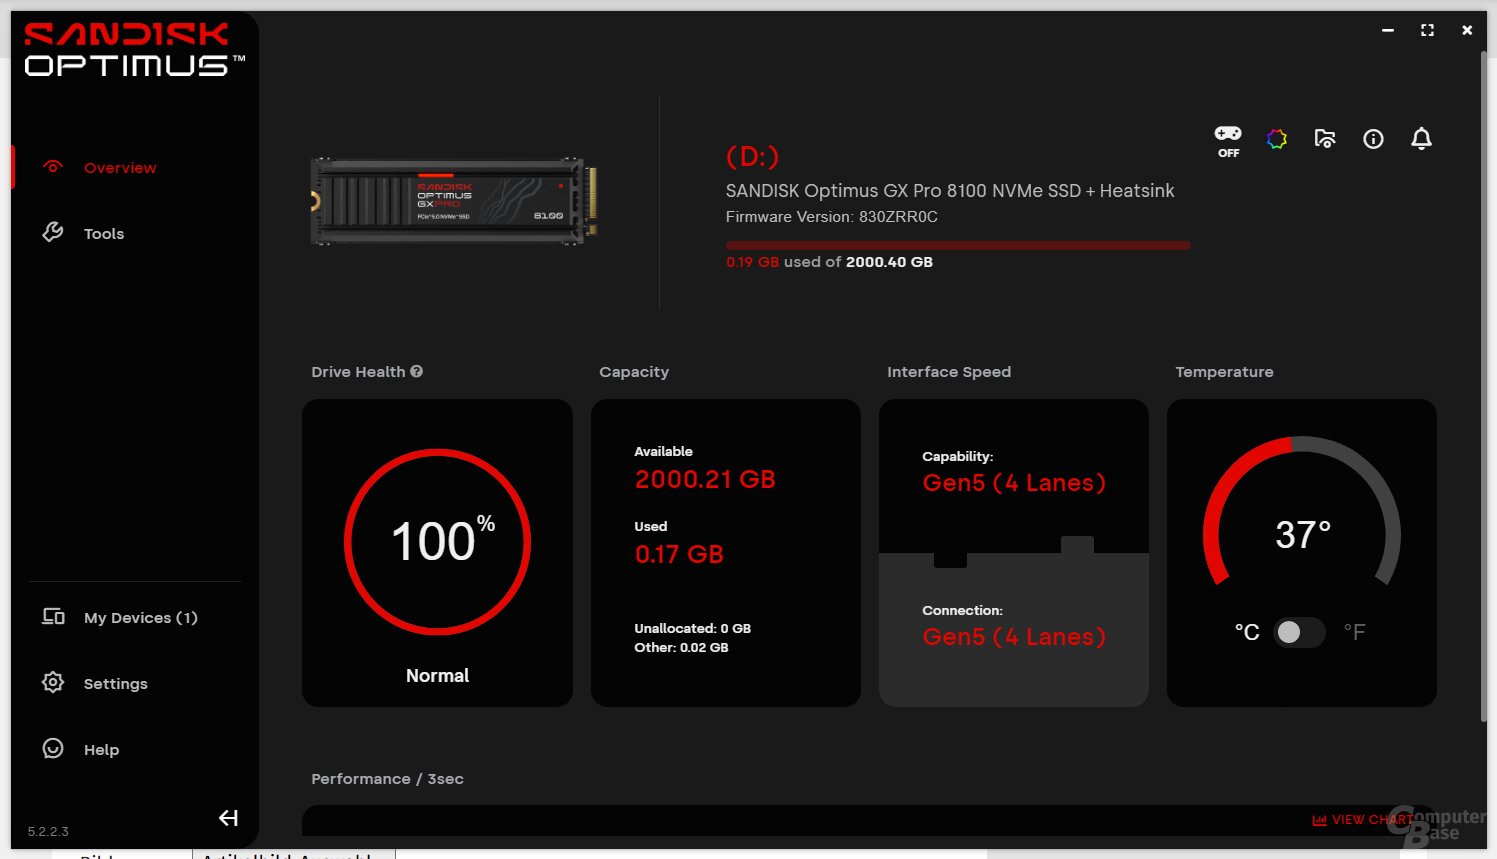The height and width of the screenshot is (859, 1497).
Task: Click the SSD product image thumbnail
Action: click(454, 201)
